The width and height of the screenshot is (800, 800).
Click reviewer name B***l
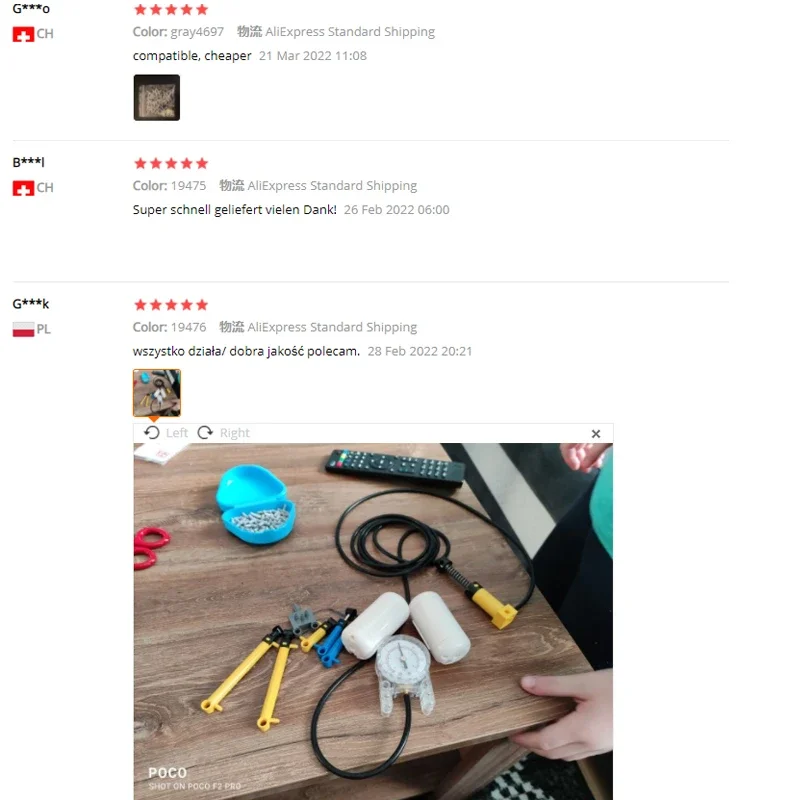click(29, 162)
